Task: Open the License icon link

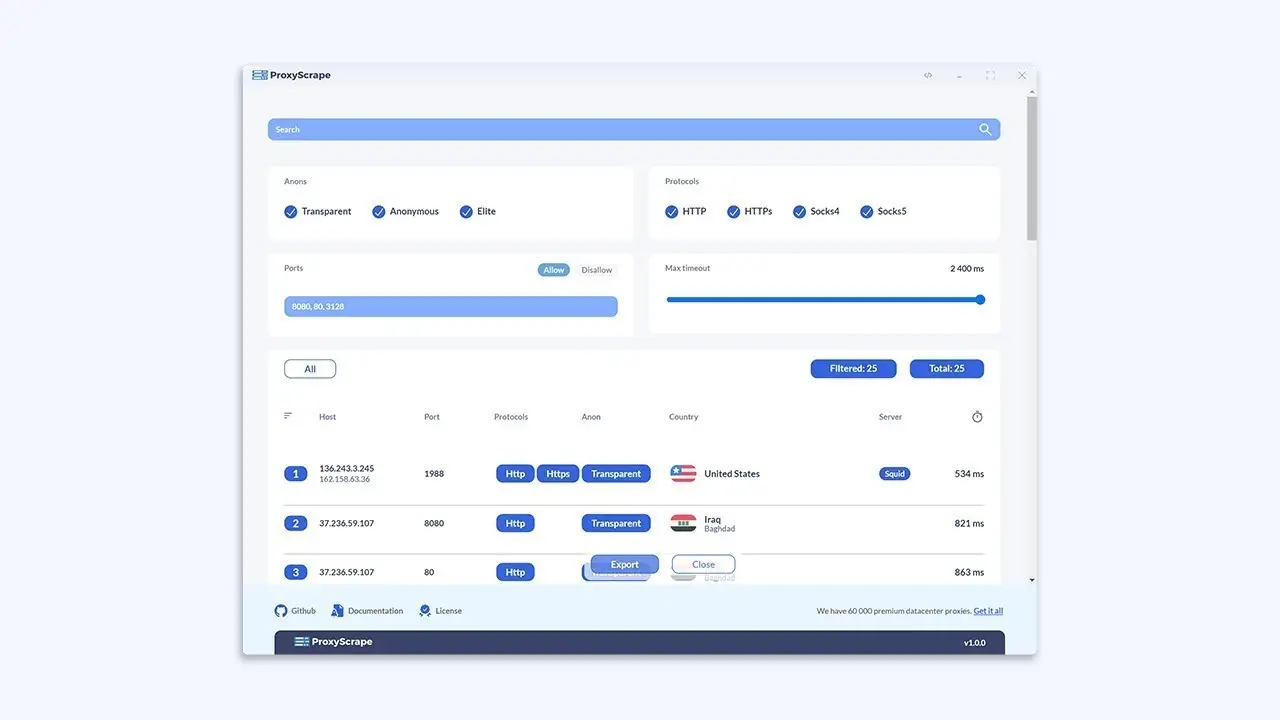Action: (425, 611)
